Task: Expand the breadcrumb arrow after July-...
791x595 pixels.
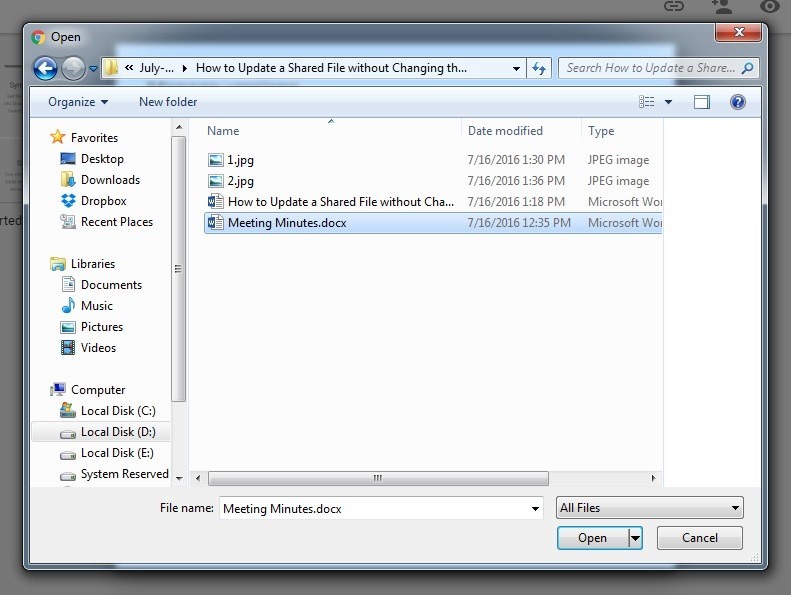Action: coord(185,68)
